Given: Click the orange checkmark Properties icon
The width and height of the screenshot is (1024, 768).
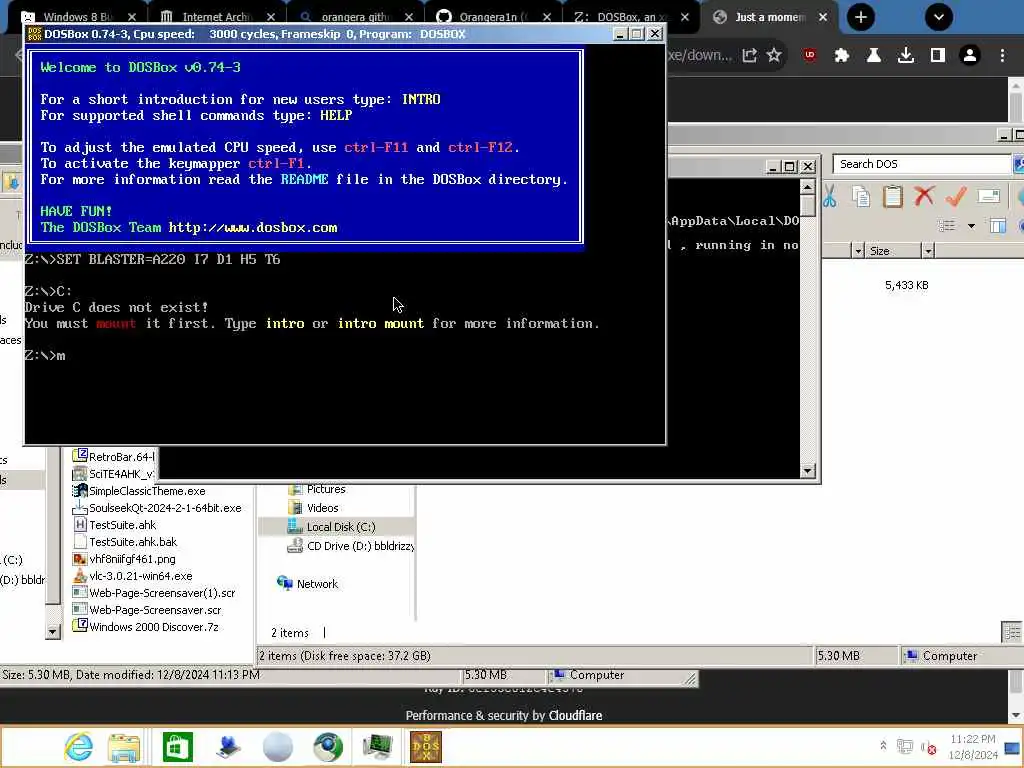Looking at the screenshot, I should [x=956, y=196].
